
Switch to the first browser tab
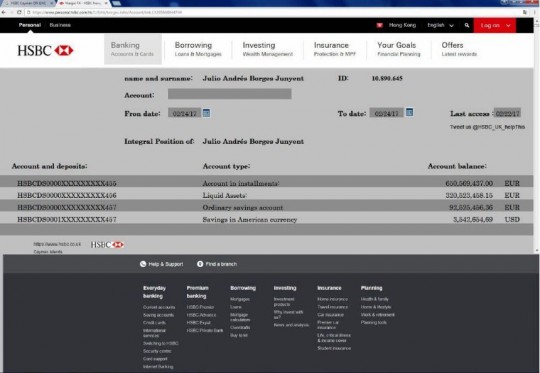pos(28,3)
